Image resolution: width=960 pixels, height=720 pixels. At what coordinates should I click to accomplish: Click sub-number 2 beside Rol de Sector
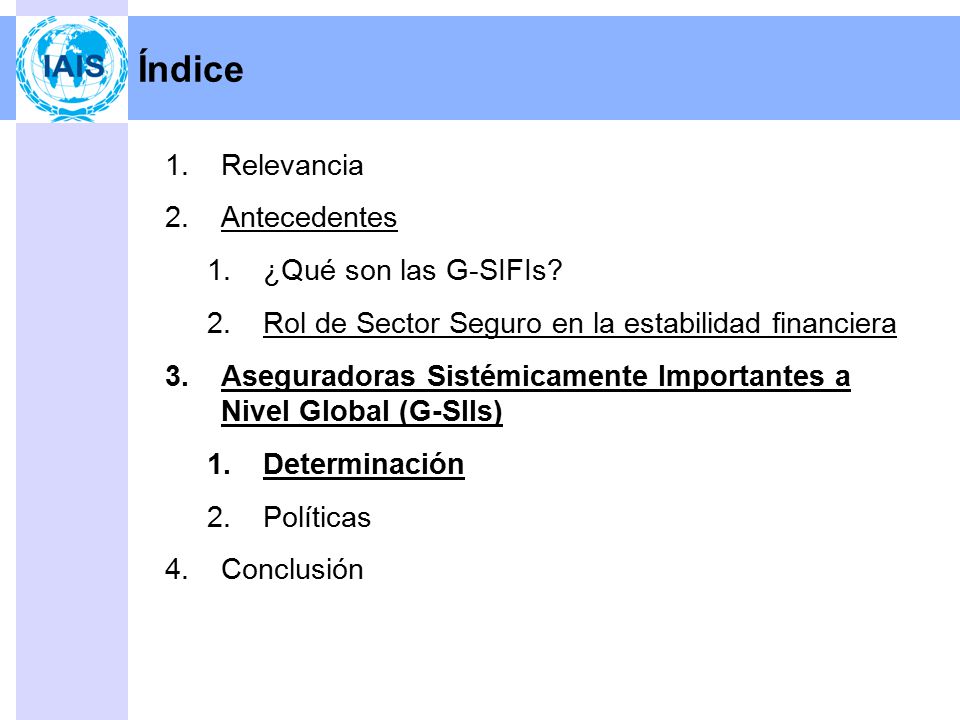(x=219, y=323)
